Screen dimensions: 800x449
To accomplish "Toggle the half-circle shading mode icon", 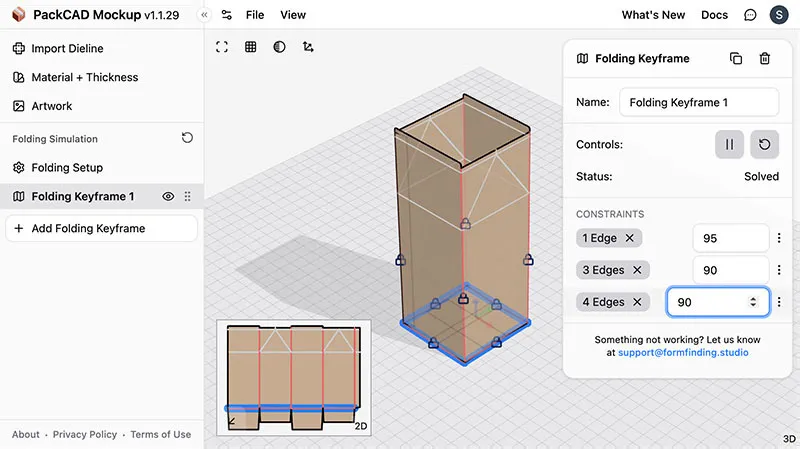I will point(279,47).
